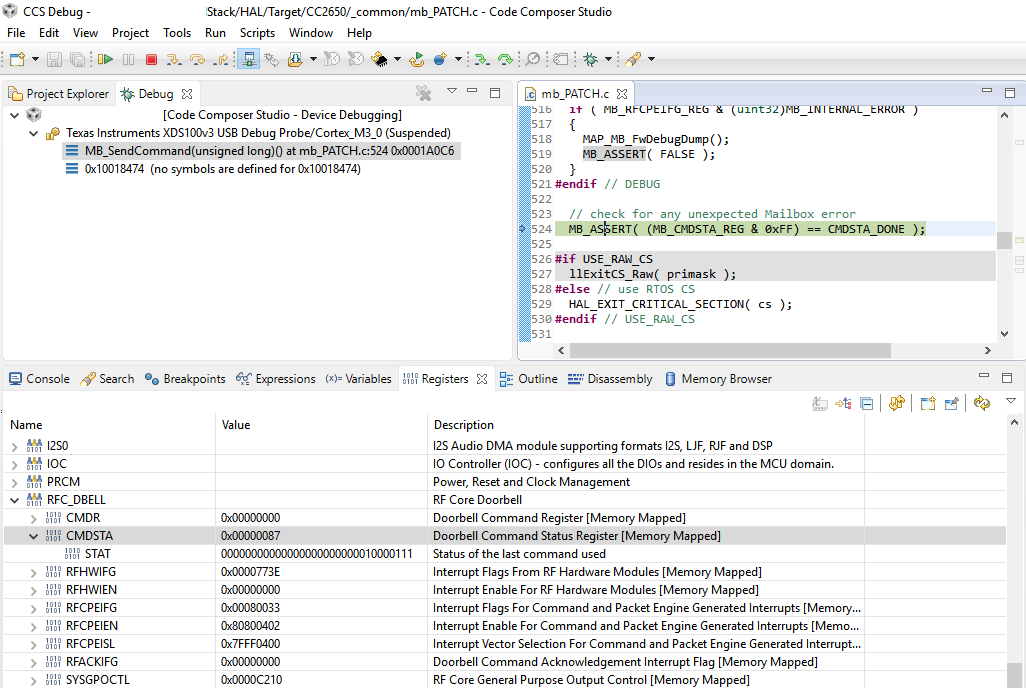Viewport: 1026px width, 688px height.
Task: Expand the RFCPEIFG register
Action: click(33, 608)
